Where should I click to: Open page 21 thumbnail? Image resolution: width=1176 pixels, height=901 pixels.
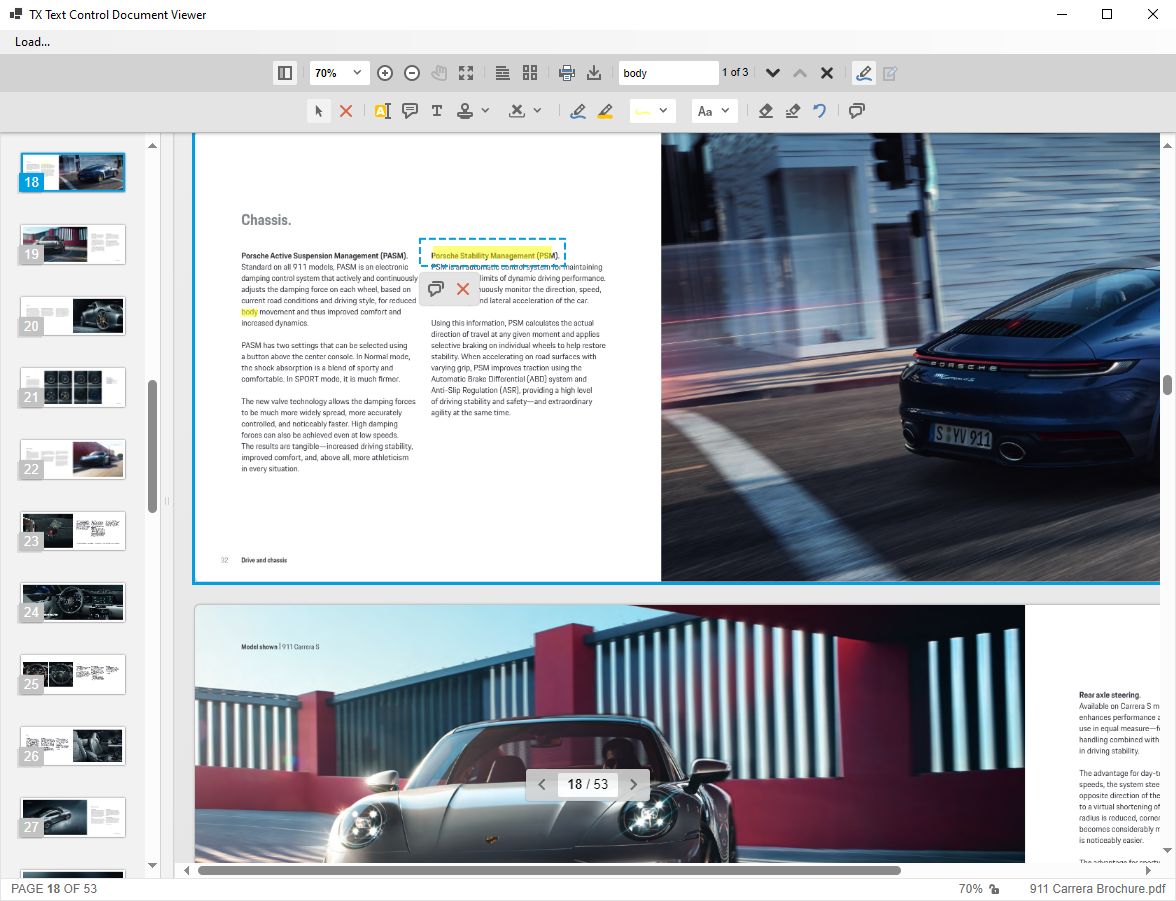[x=73, y=387]
